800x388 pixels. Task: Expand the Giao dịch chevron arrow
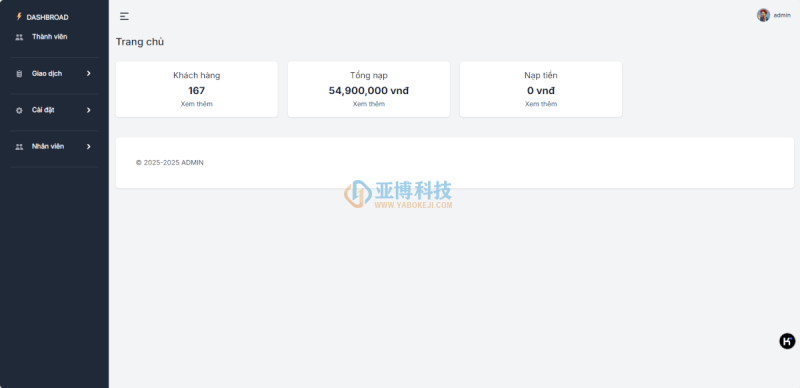89,74
